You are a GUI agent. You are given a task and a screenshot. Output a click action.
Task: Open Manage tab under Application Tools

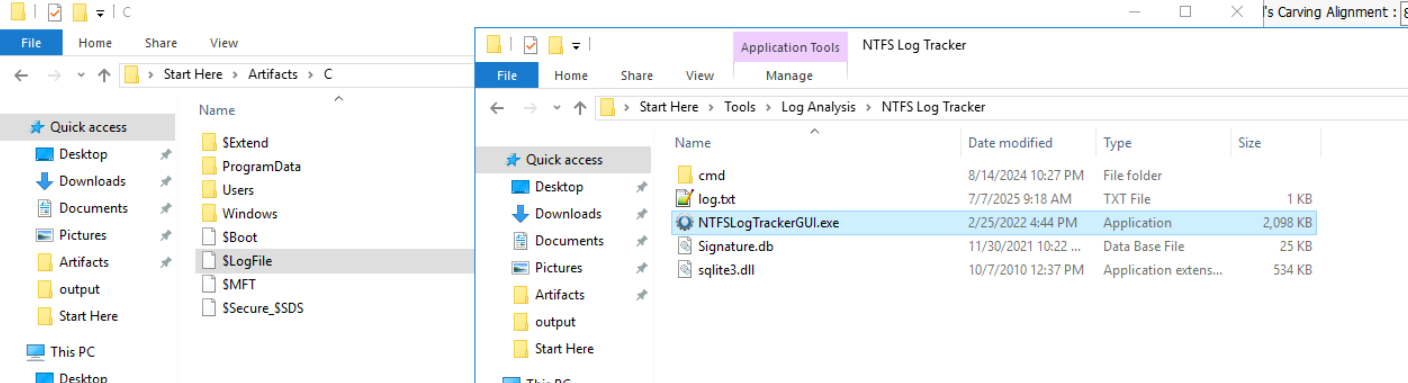[x=789, y=75]
